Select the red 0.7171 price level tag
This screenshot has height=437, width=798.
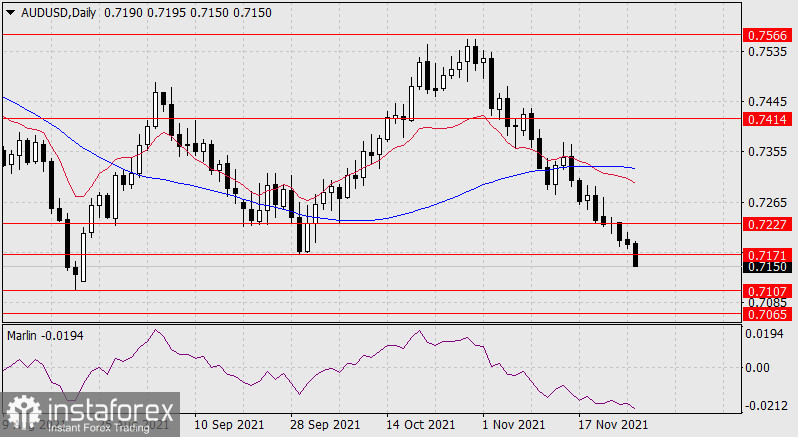click(x=769, y=255)
